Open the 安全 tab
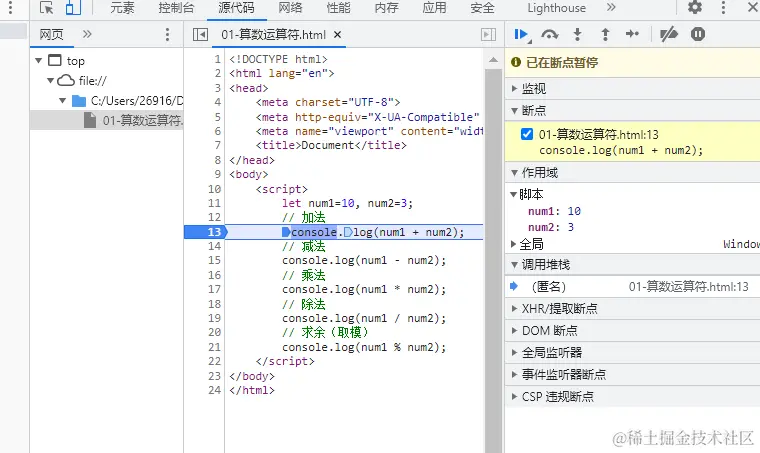Viewport: 760px width, 453px height. (x=482, y=8)
